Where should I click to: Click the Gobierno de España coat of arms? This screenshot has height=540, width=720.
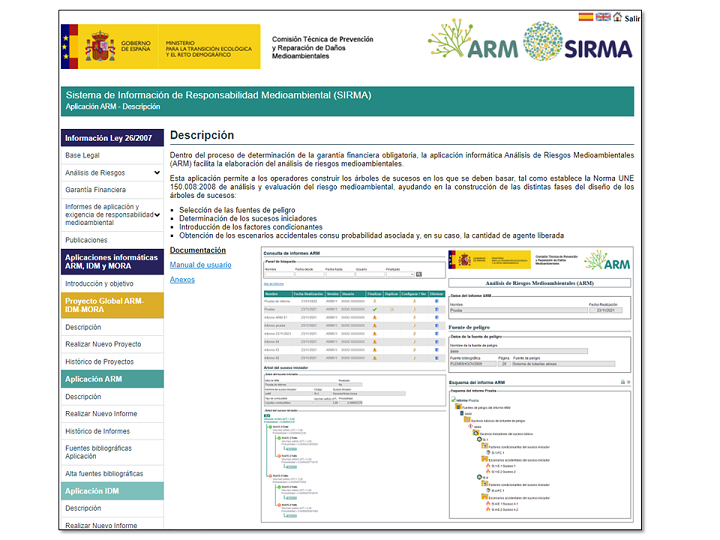click(x=100, y=47)
